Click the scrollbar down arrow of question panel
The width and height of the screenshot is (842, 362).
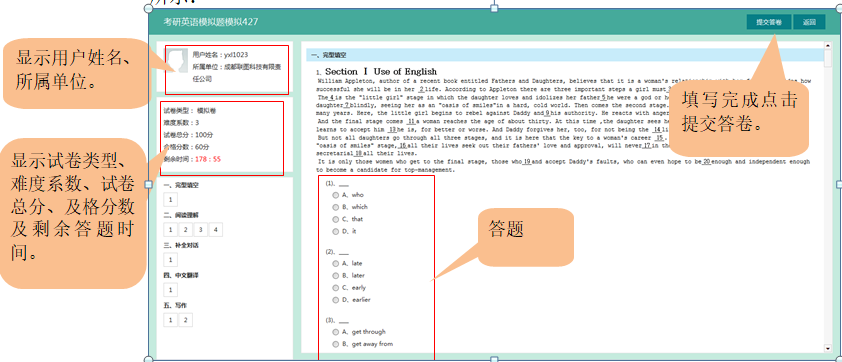pyautogui.click(x=829, y=349)
